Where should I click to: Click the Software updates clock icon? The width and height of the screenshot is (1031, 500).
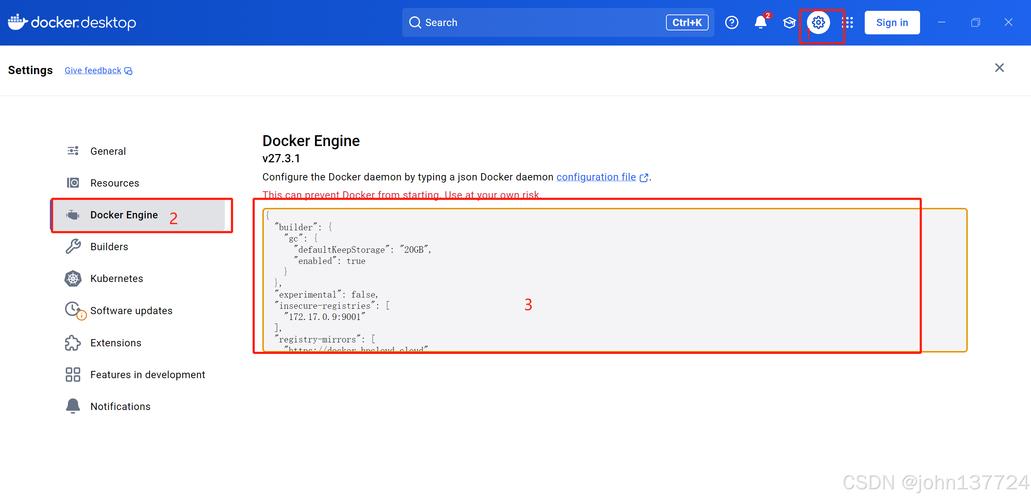tap(74, 310)
